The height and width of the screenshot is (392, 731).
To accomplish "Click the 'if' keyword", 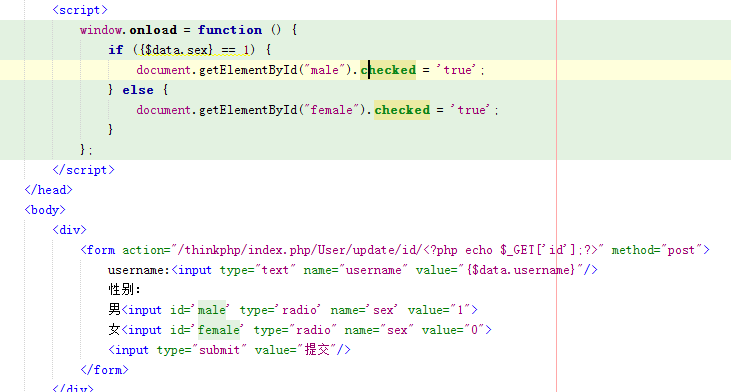I will coord(116,50).
